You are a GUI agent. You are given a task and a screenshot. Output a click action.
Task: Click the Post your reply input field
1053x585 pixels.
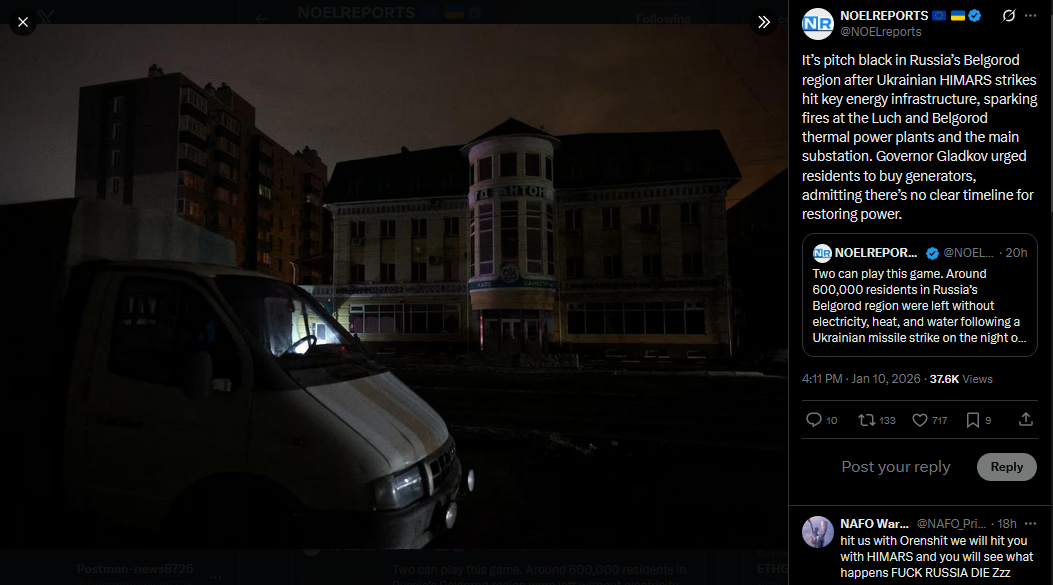[x=896, y=467]
